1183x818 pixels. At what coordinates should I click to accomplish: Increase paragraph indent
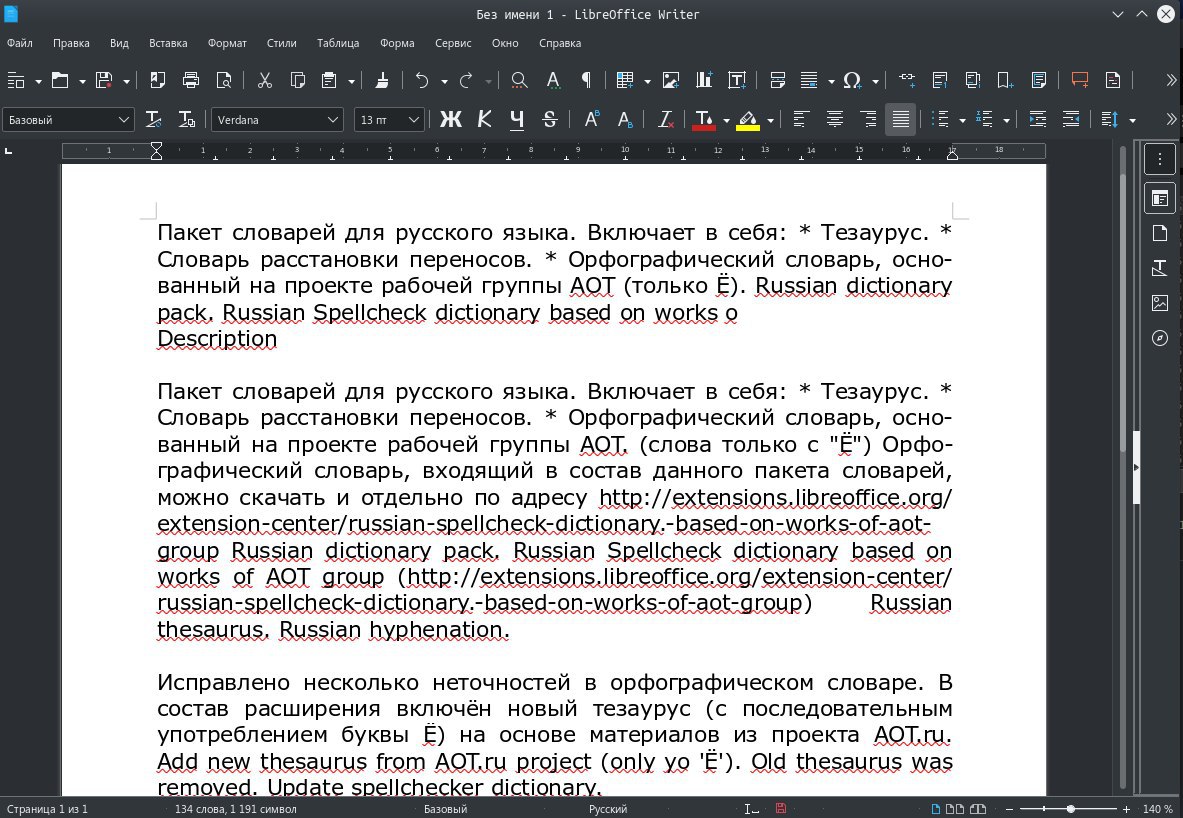[1037, 119]
